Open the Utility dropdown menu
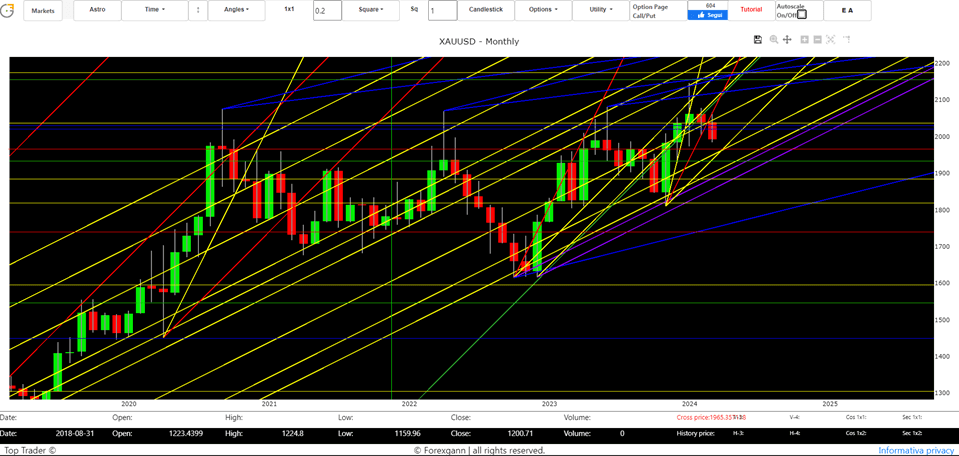 [x=601, y=10]
